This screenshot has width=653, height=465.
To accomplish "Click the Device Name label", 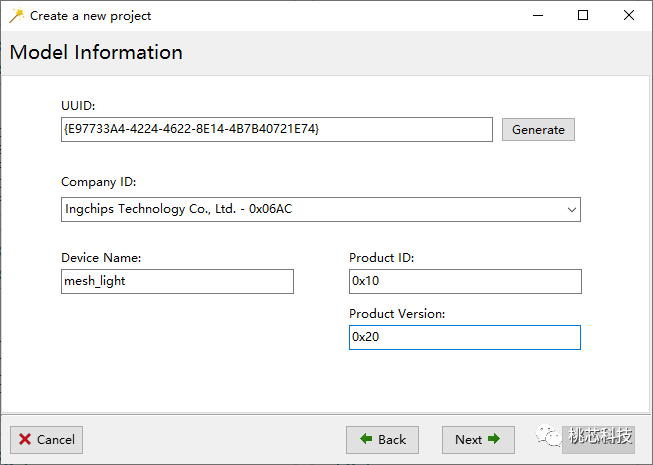I will 101,258.
